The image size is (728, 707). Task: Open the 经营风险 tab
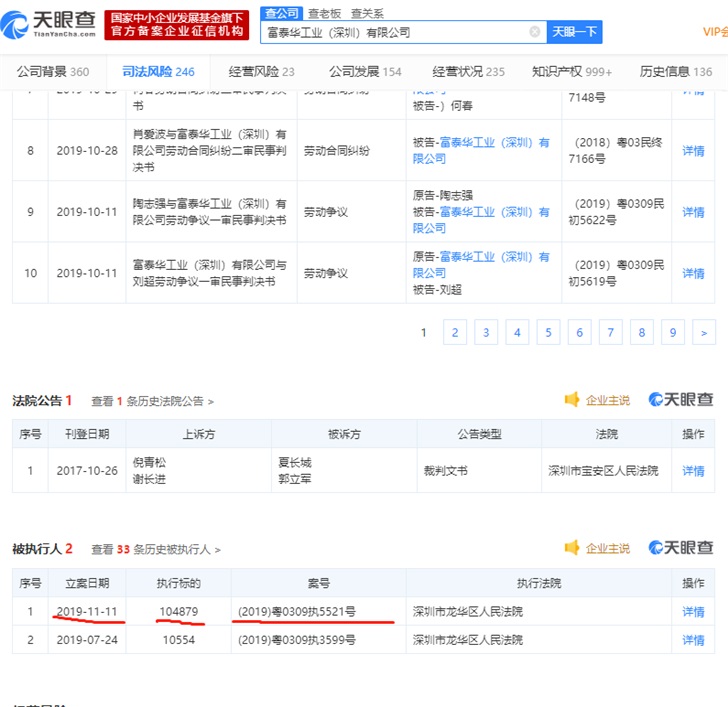click(261, 72)
